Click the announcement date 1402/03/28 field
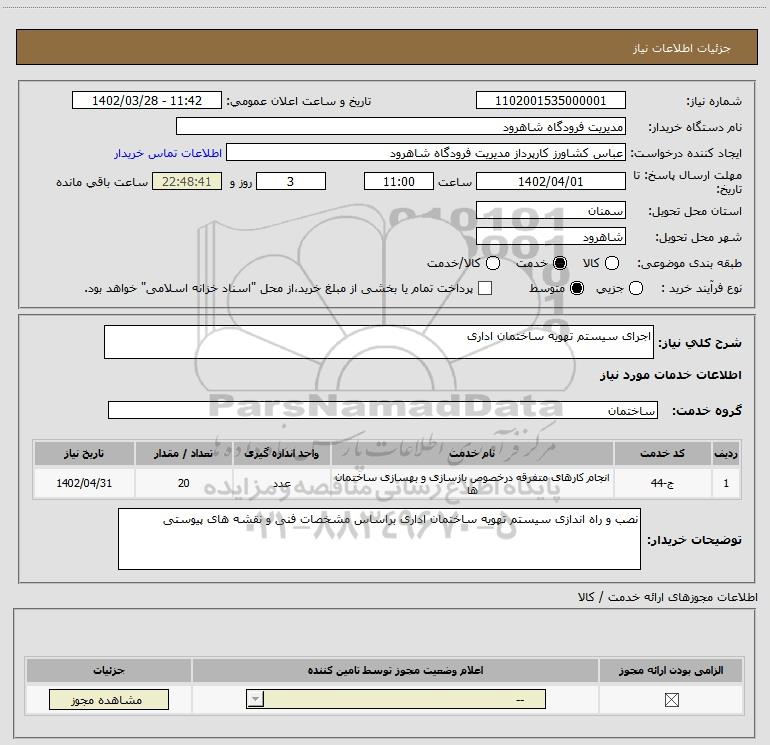Image resolution: width=770 pixels, height=745 pixels. 147,100
